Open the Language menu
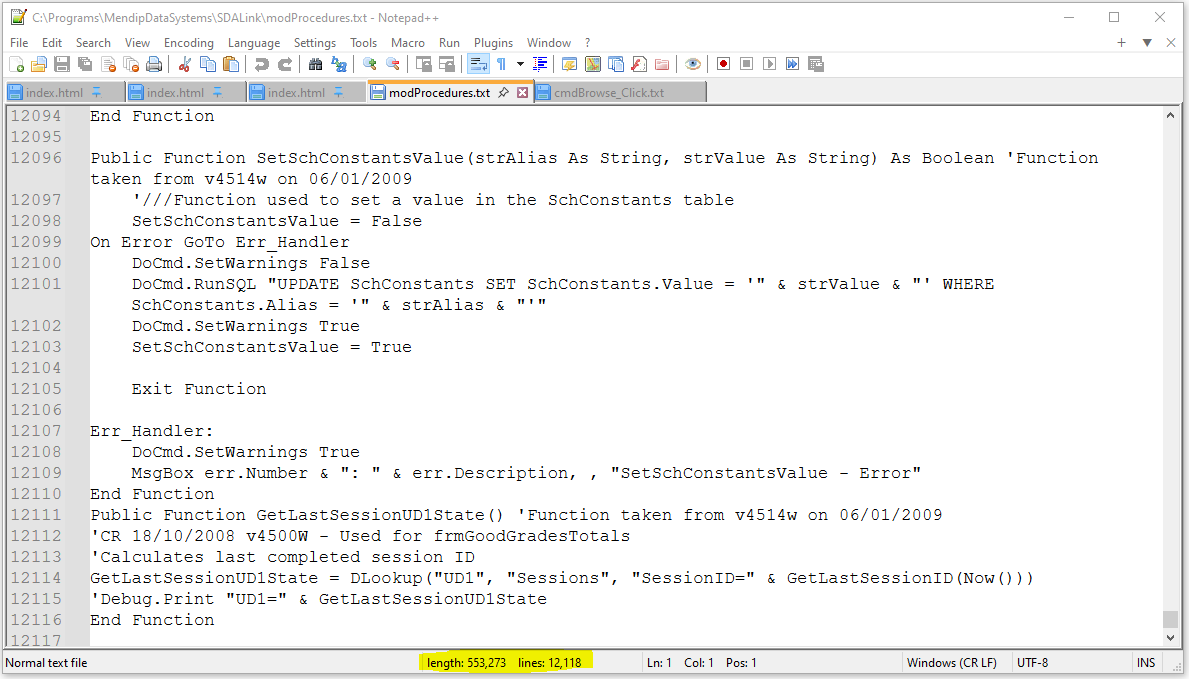1189x679 pixels. pos(254,42)
